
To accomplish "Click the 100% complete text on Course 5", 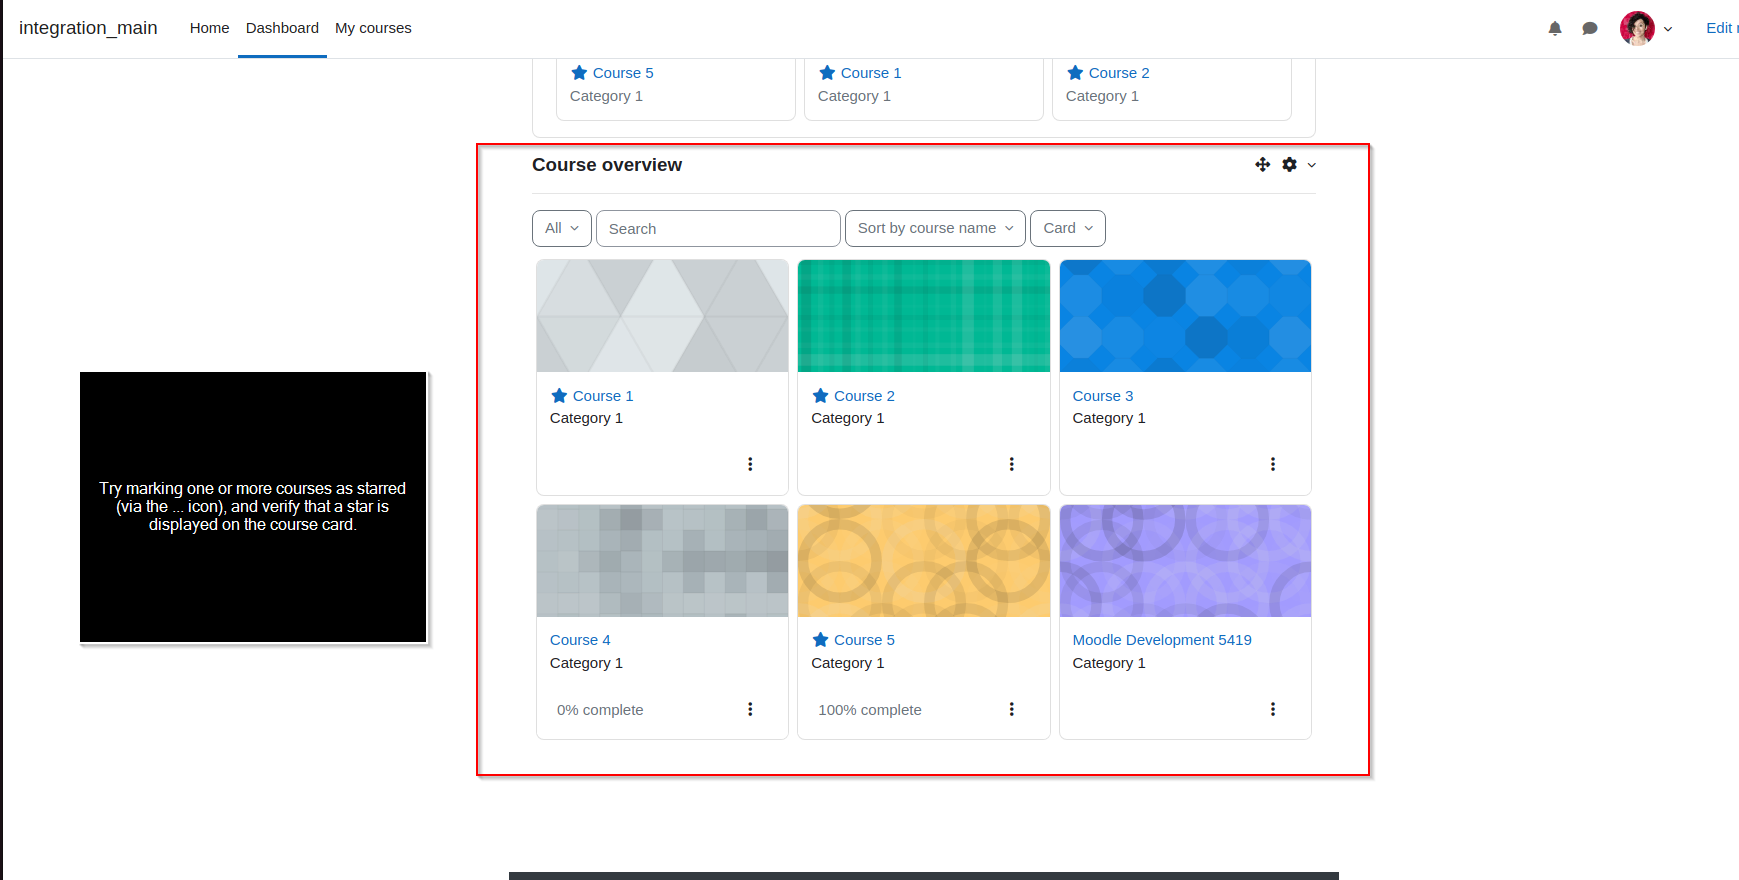I will pyautogui.click(x=870, y=710).
